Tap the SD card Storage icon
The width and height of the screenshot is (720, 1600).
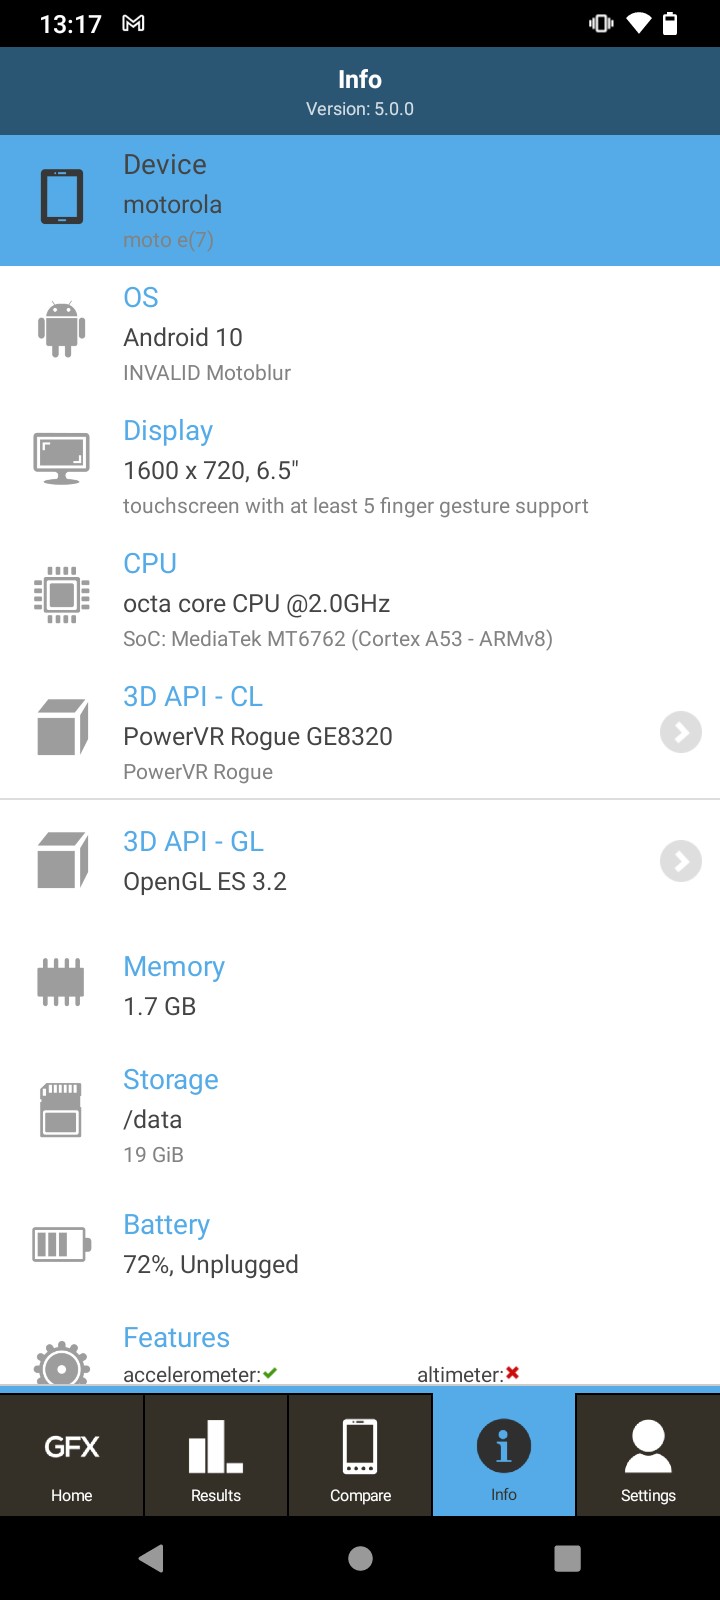[61, 1109]
